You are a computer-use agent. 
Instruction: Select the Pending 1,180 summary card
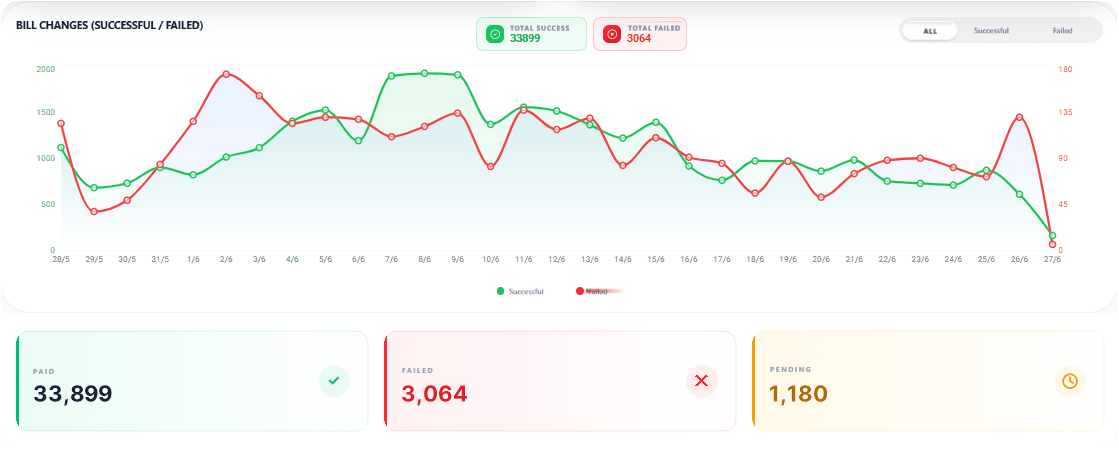tap(928, 381)
